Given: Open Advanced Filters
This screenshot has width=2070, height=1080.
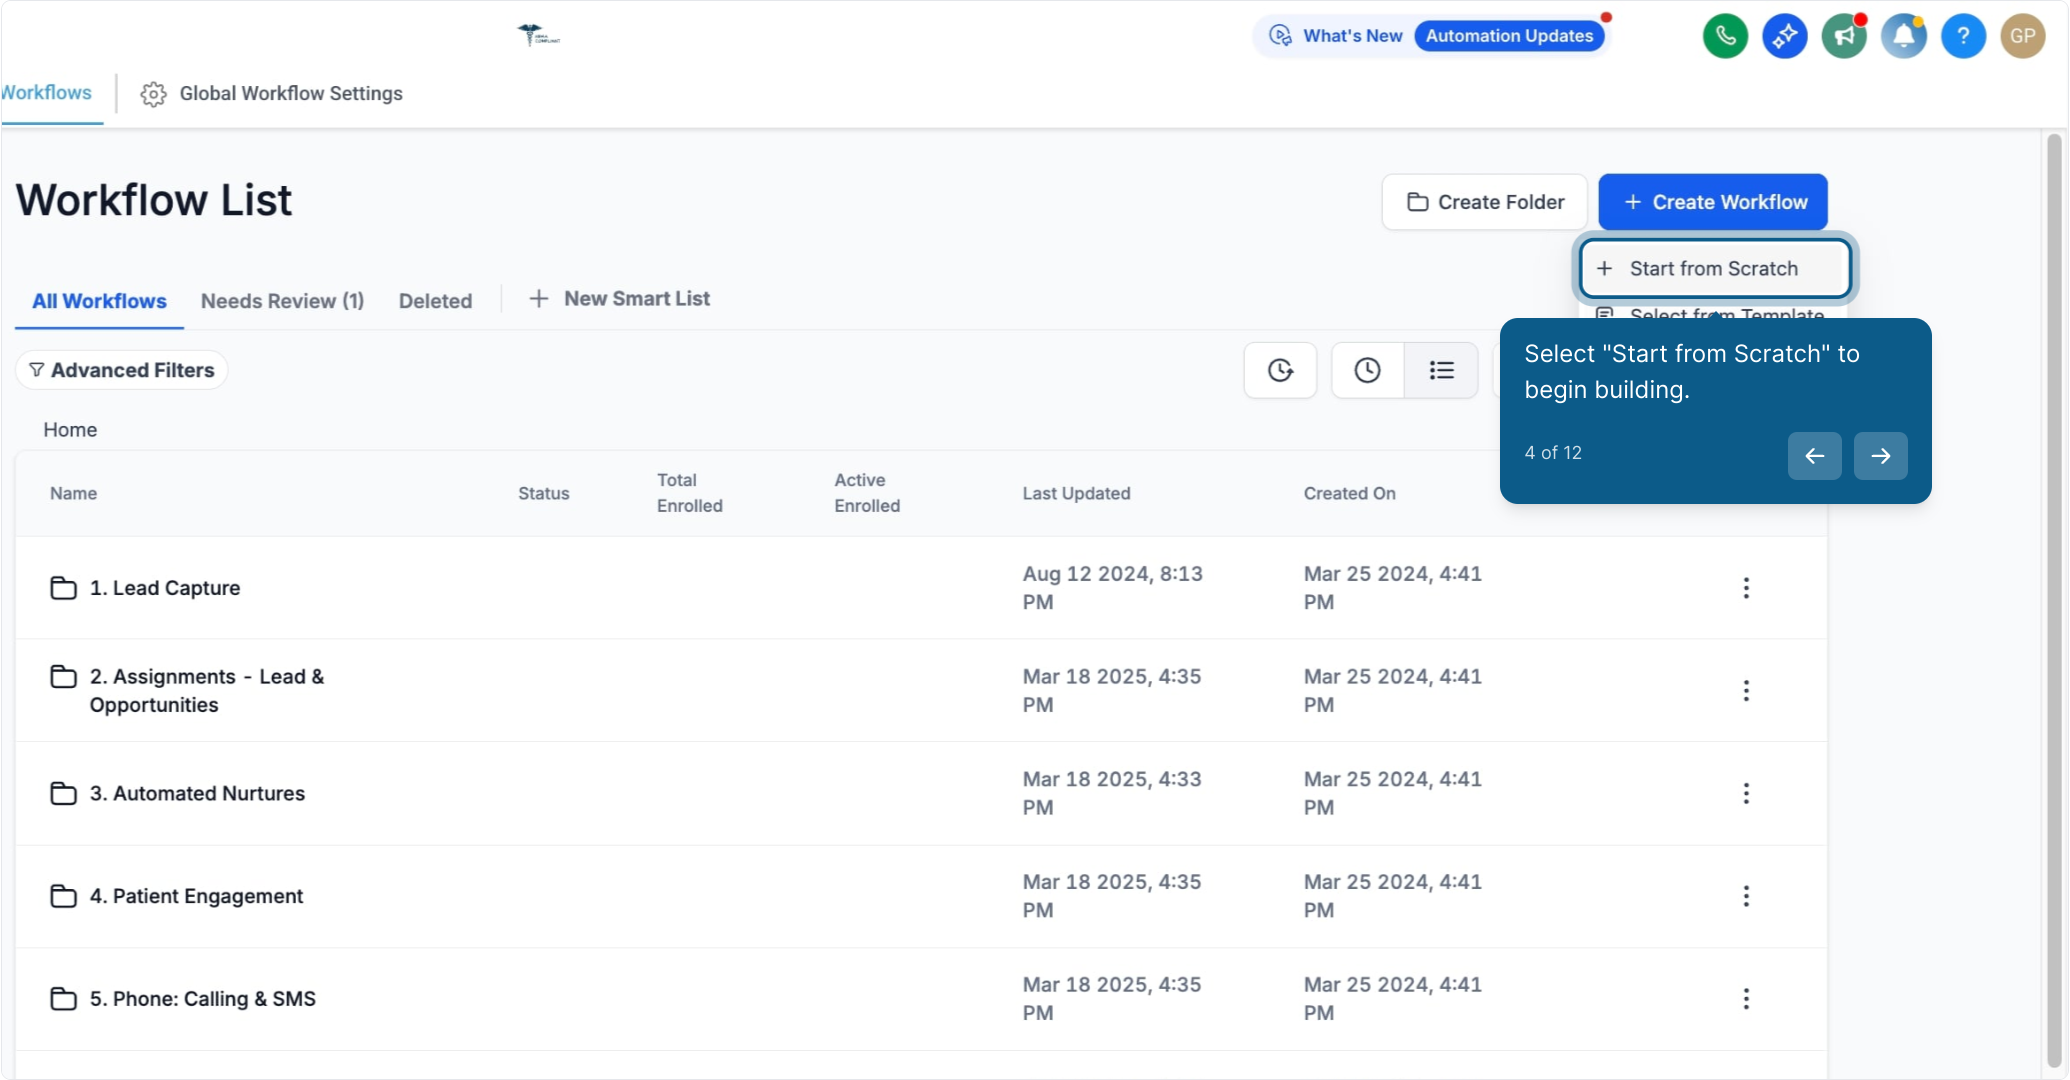Looking at the screenshot, I should [x=121, y=370].
